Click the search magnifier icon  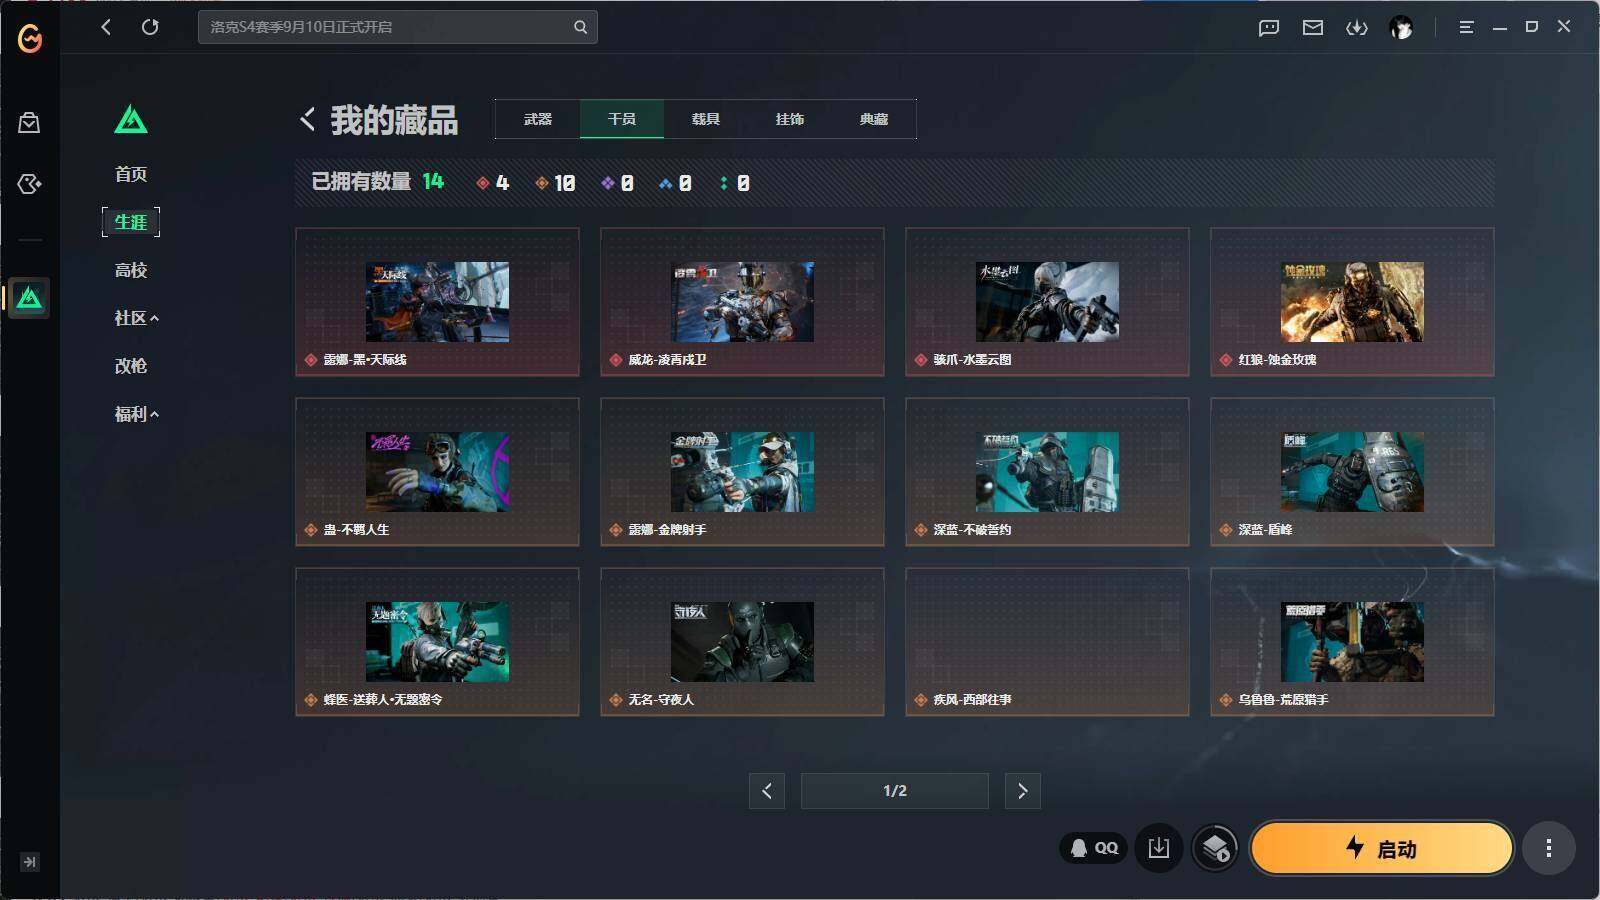point(580,27)
